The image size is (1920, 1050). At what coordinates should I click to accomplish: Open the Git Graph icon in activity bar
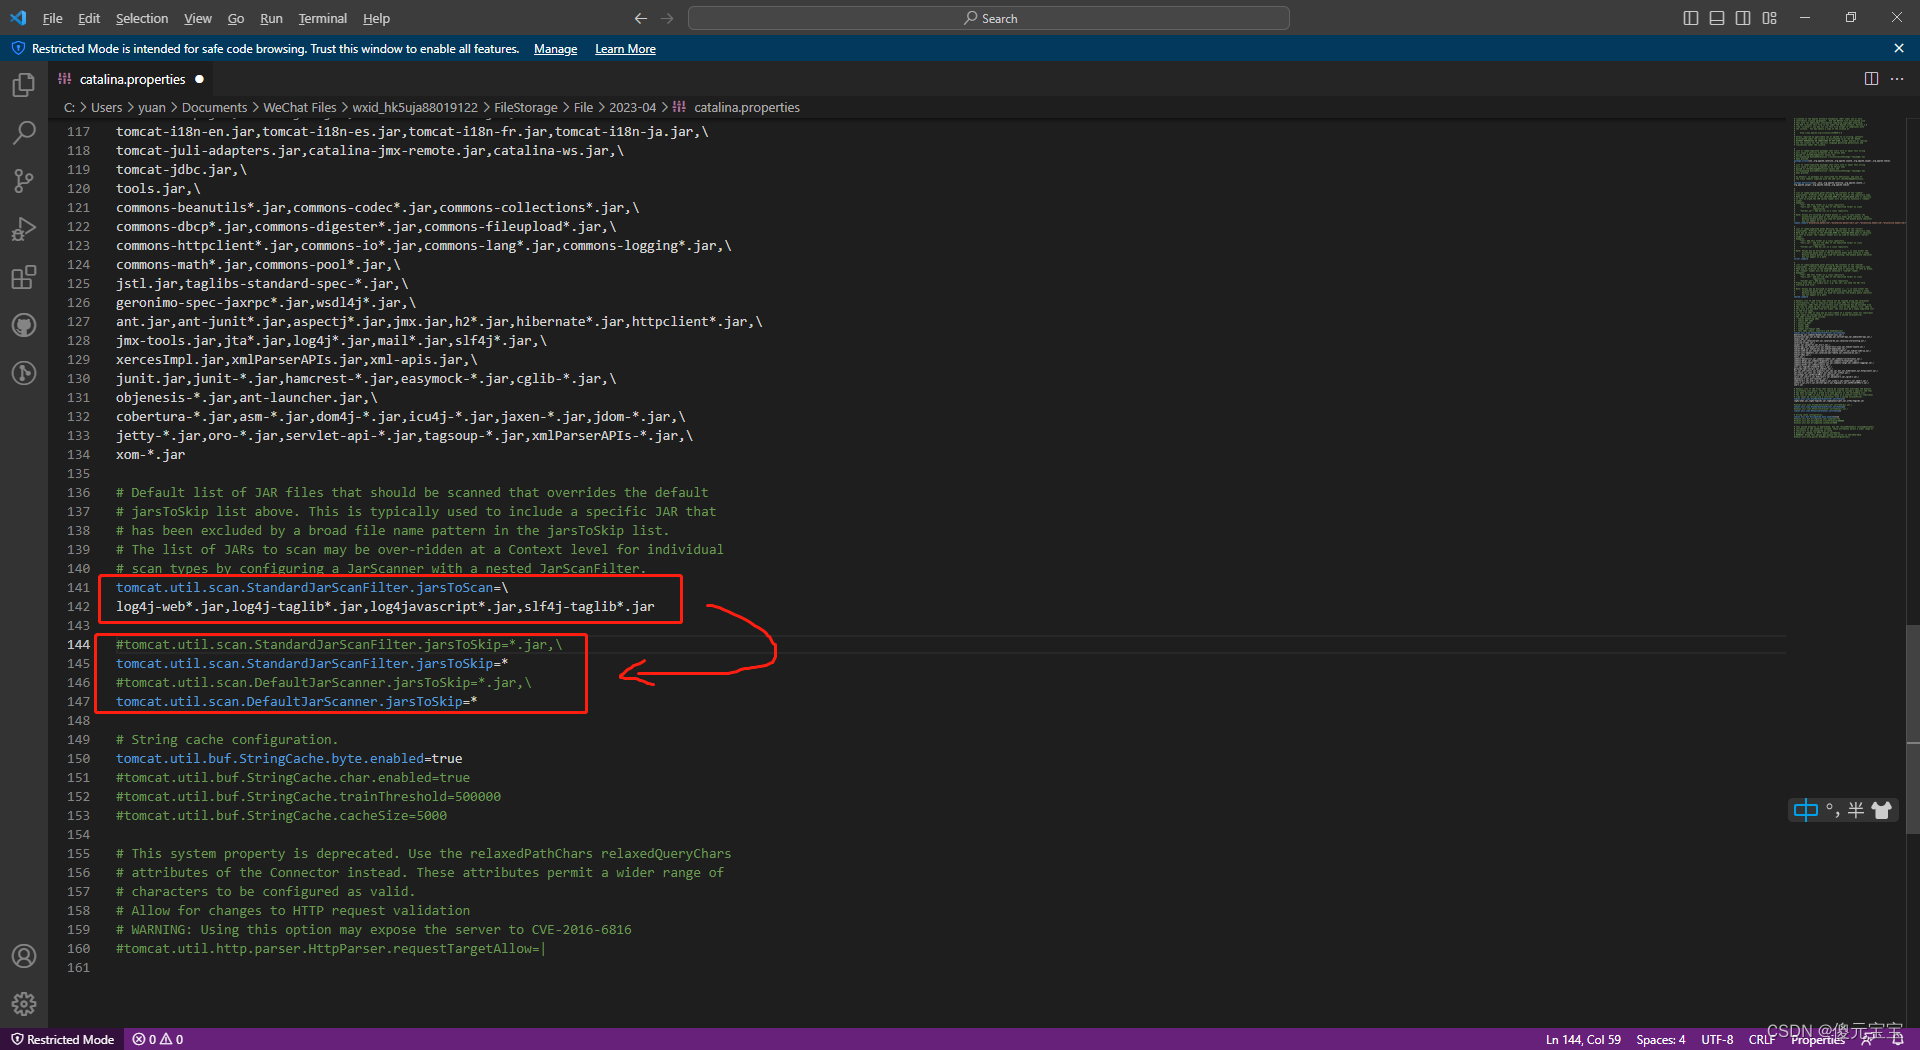click(24, 373)
